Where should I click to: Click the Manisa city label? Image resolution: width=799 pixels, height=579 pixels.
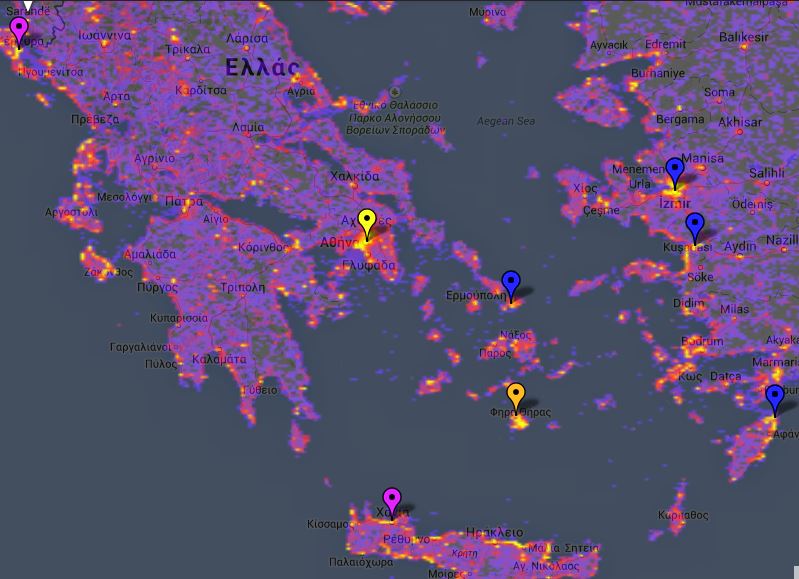pyautogui.click(x=702, y=158)
